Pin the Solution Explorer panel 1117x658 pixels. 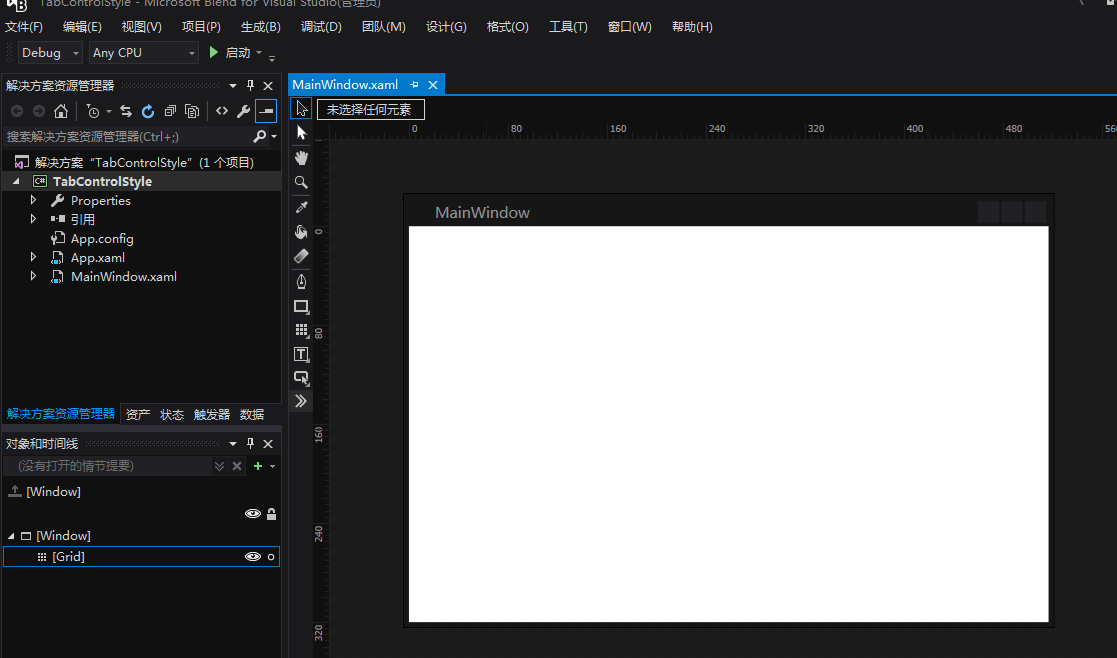click(251, 85)
